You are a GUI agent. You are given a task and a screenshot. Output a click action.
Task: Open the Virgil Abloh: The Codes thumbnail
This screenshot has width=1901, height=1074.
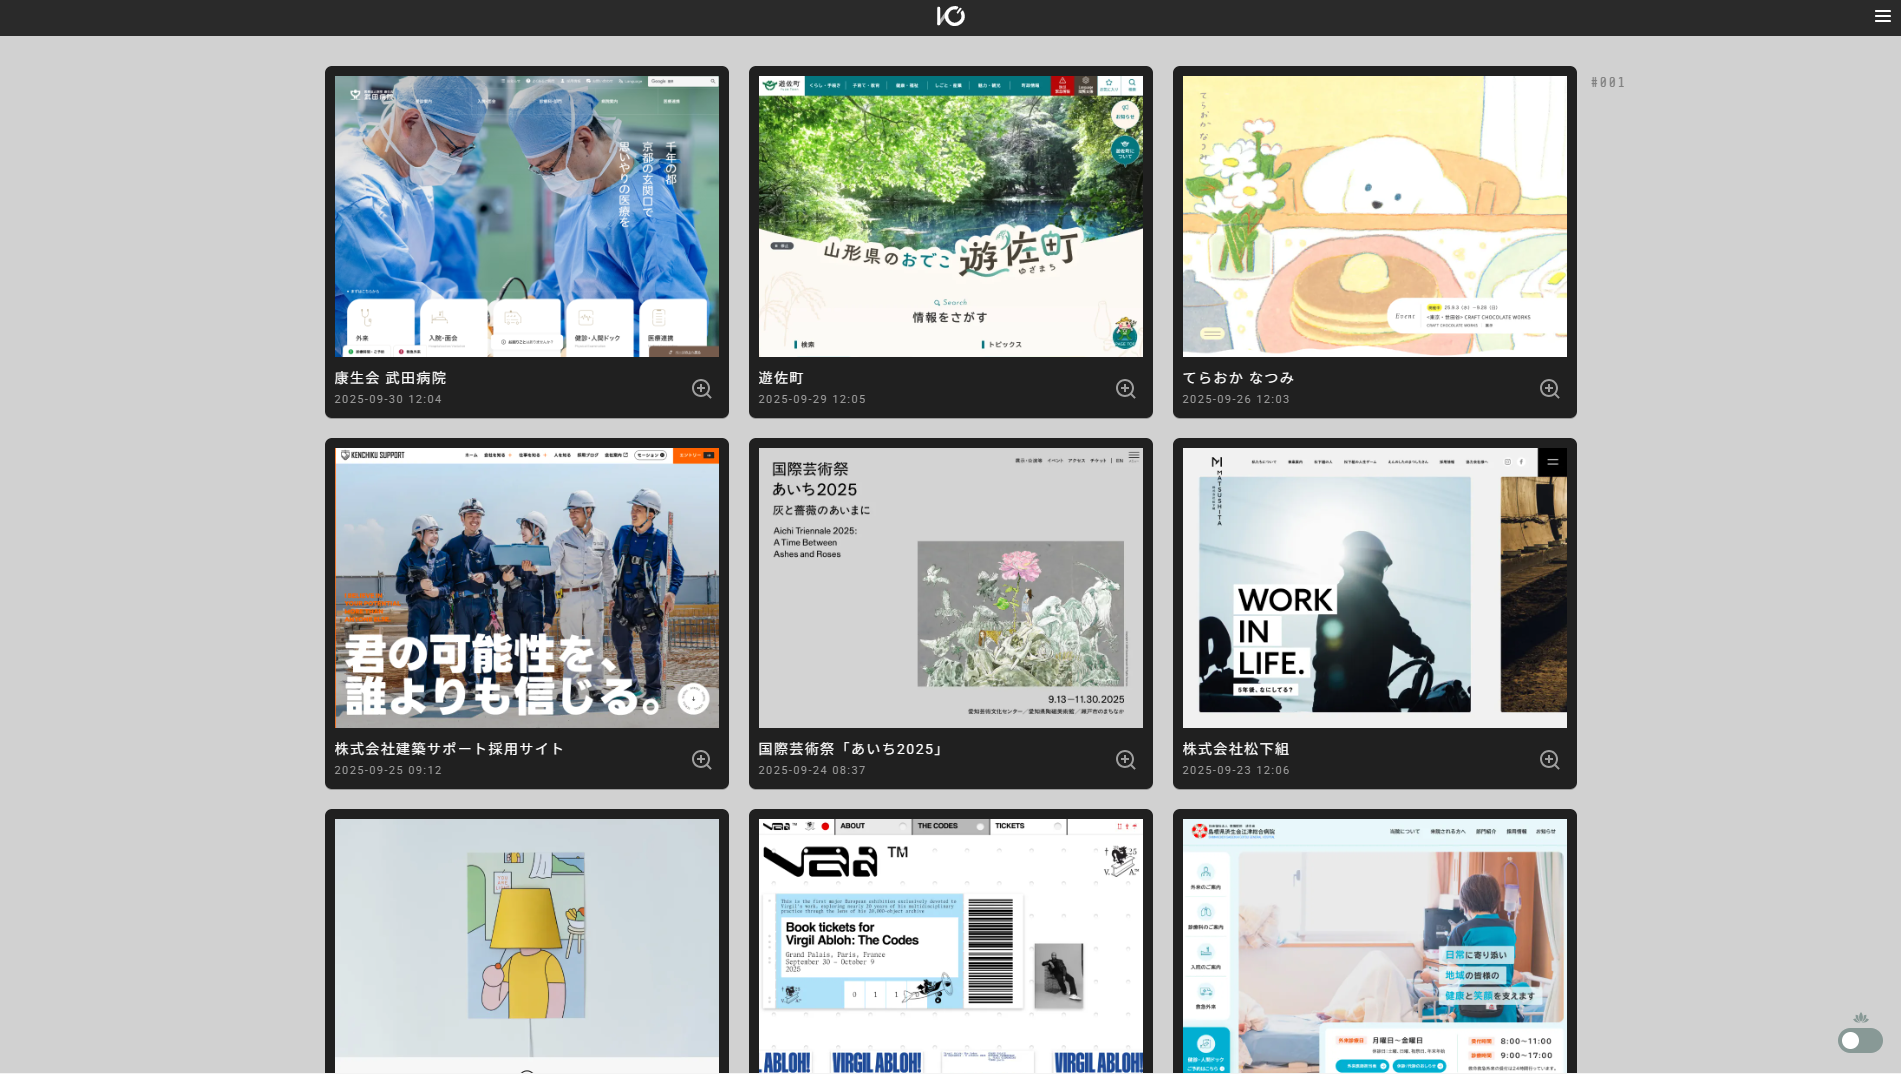tap(951, 946)
